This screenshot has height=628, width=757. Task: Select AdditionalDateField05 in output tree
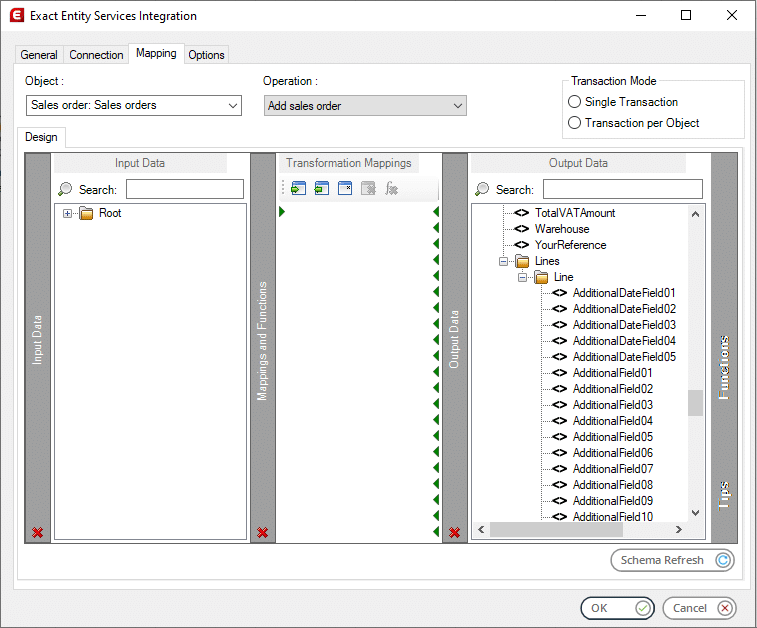coord(624,357)
